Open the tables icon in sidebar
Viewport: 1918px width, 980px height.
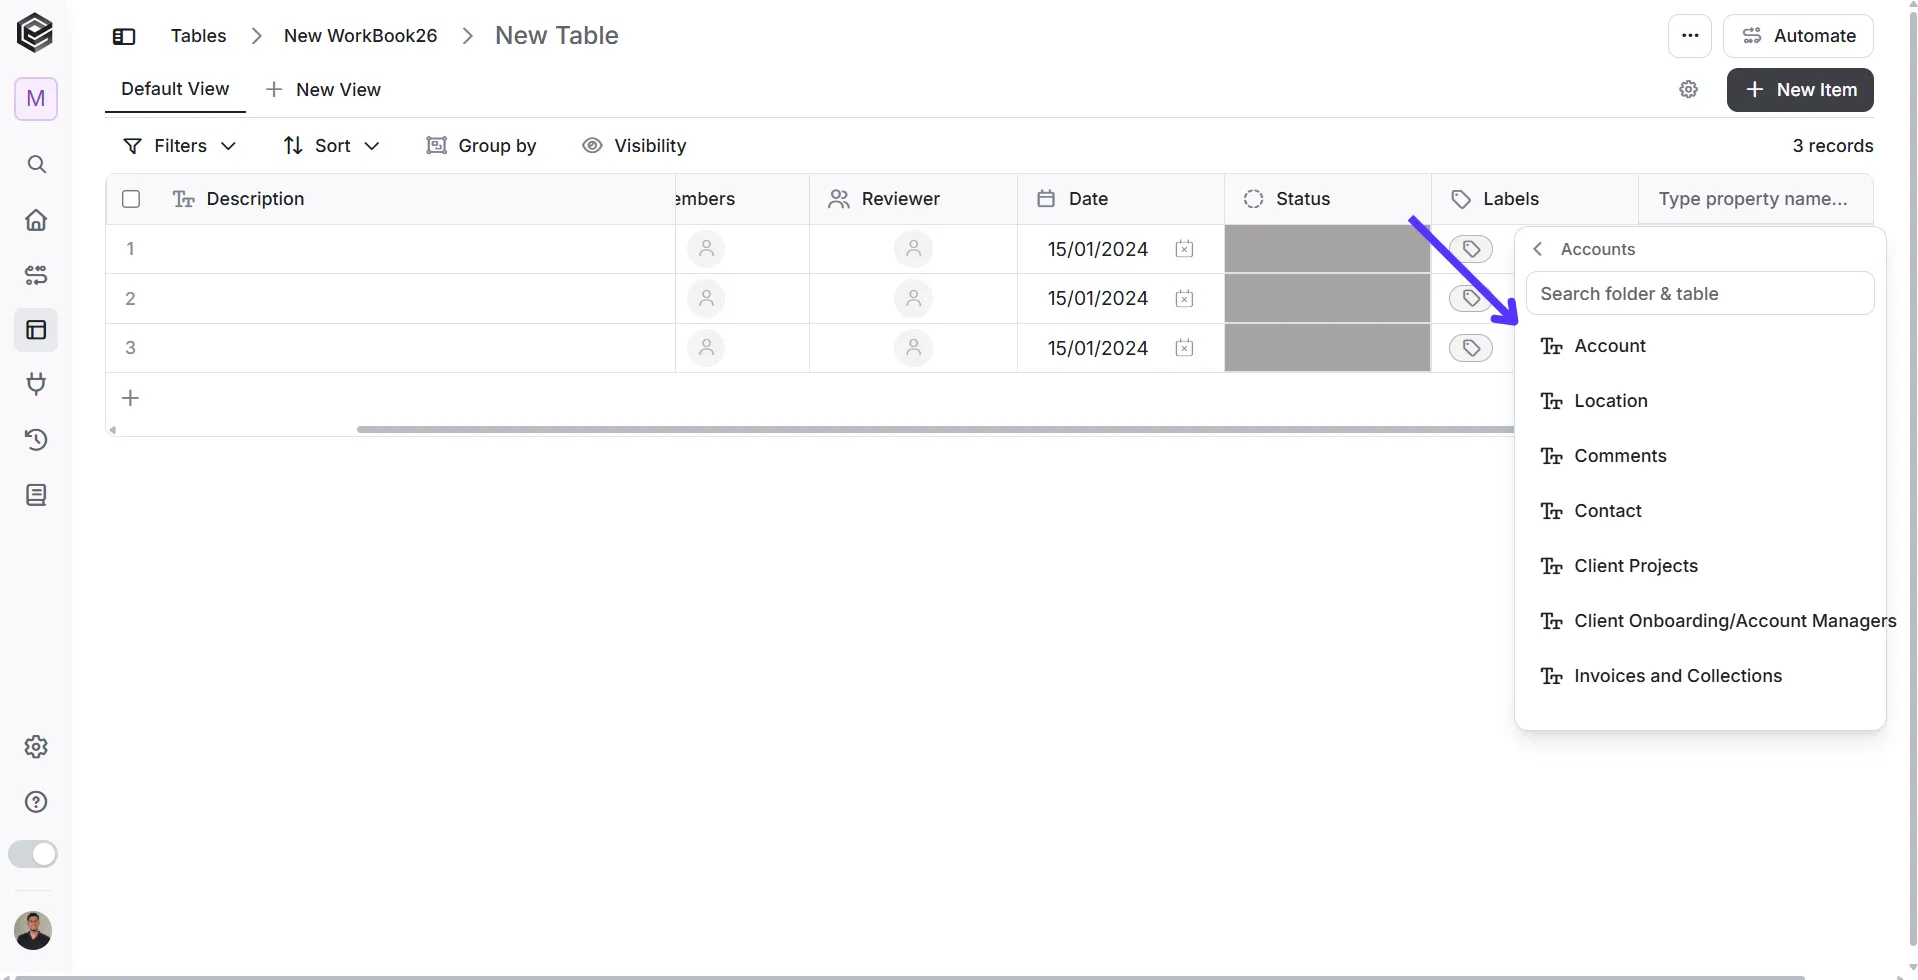[36, 330]
